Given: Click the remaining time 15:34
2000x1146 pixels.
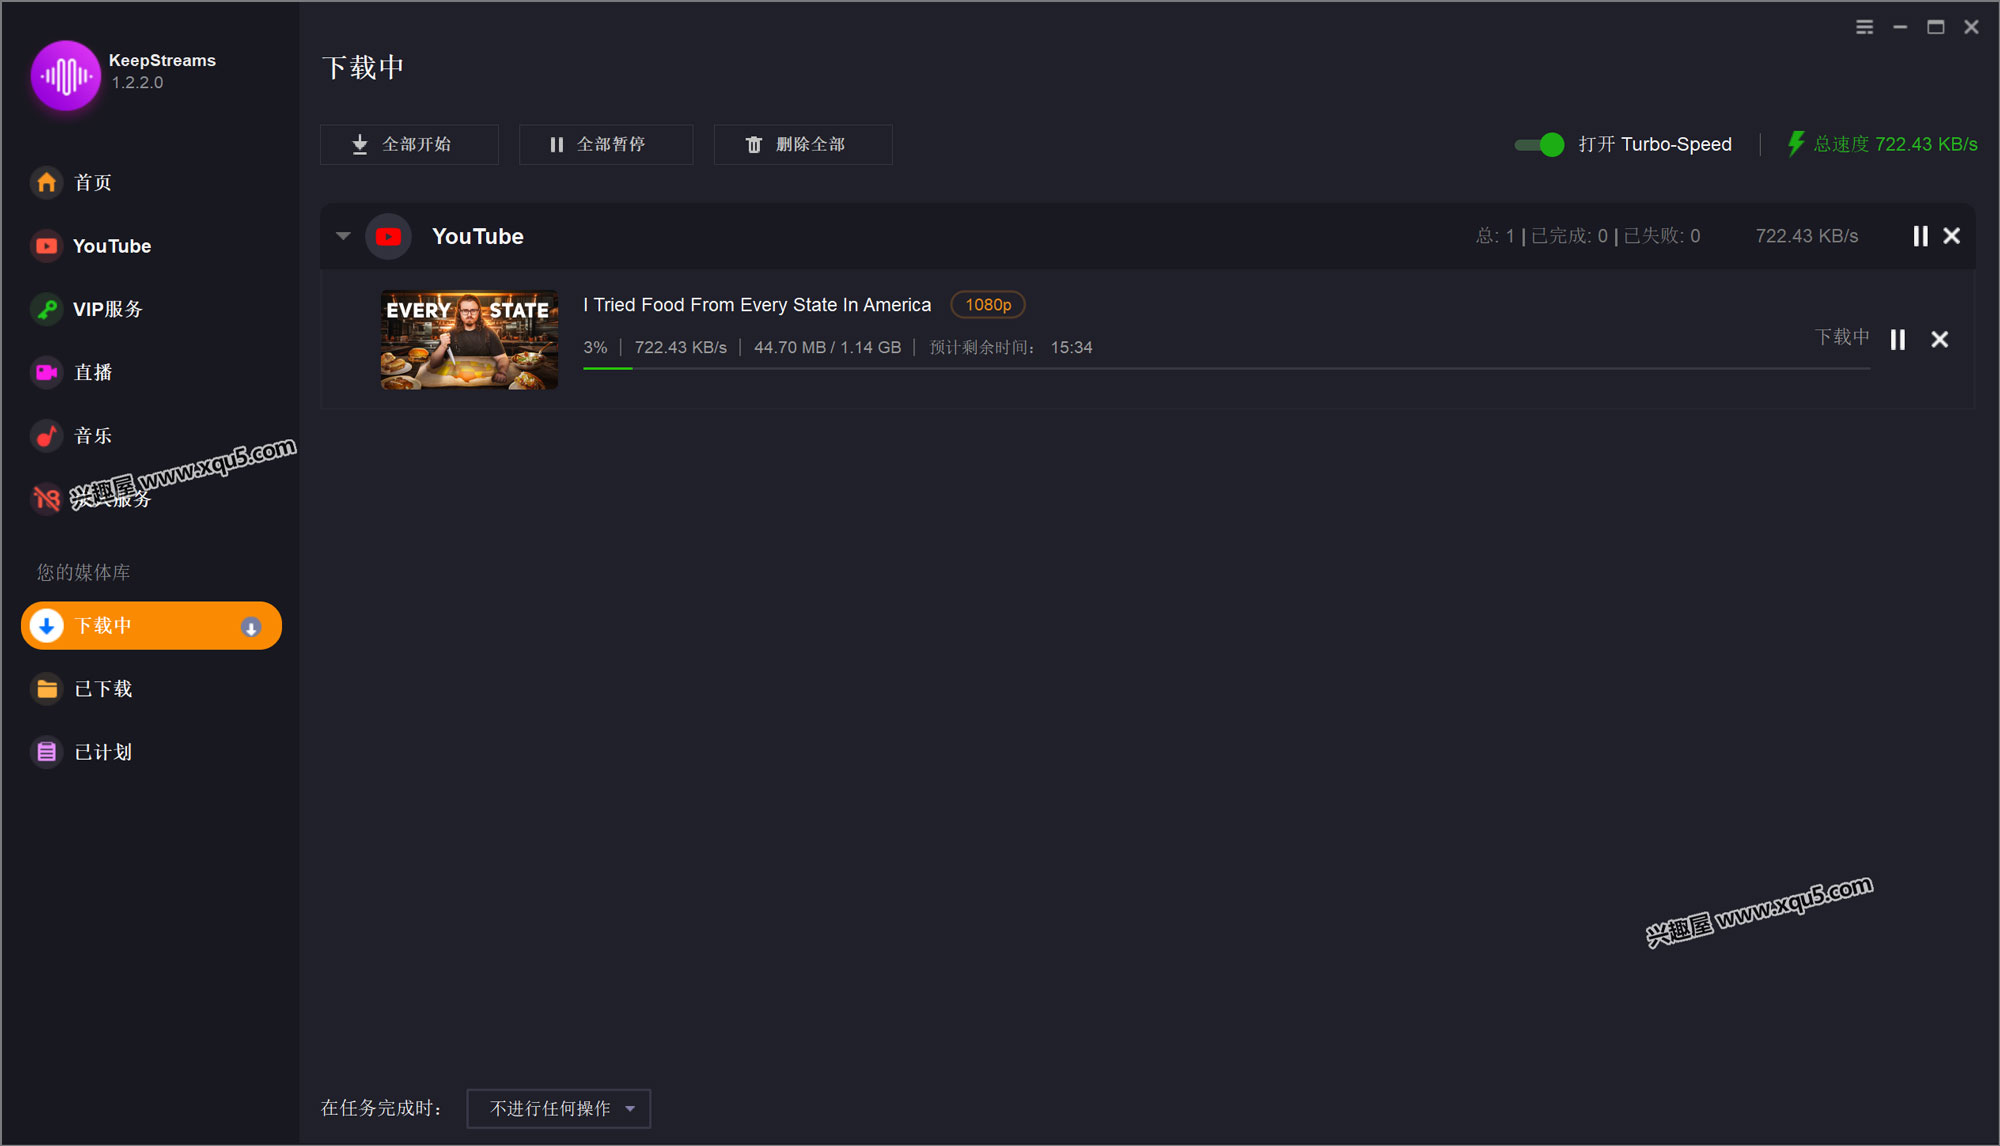Looking at the screenshot, I should tap(1071, 348).
